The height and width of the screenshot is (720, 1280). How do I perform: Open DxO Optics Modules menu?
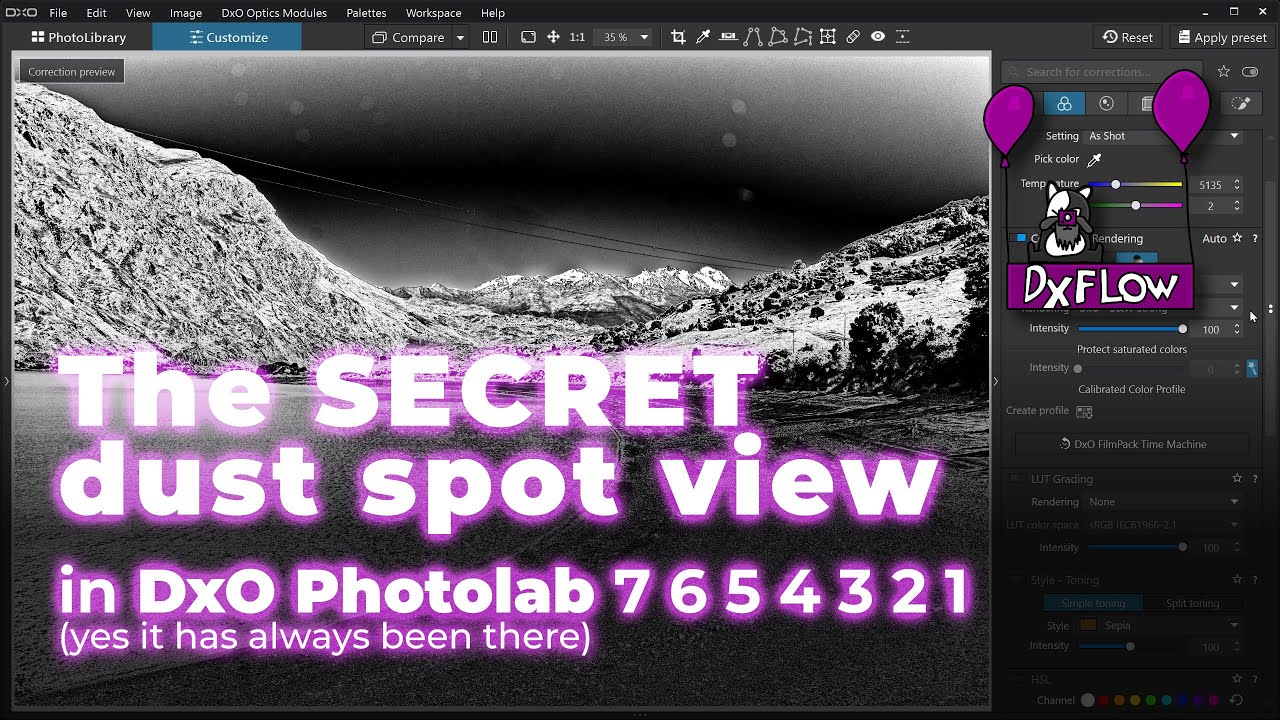point(274,13)
